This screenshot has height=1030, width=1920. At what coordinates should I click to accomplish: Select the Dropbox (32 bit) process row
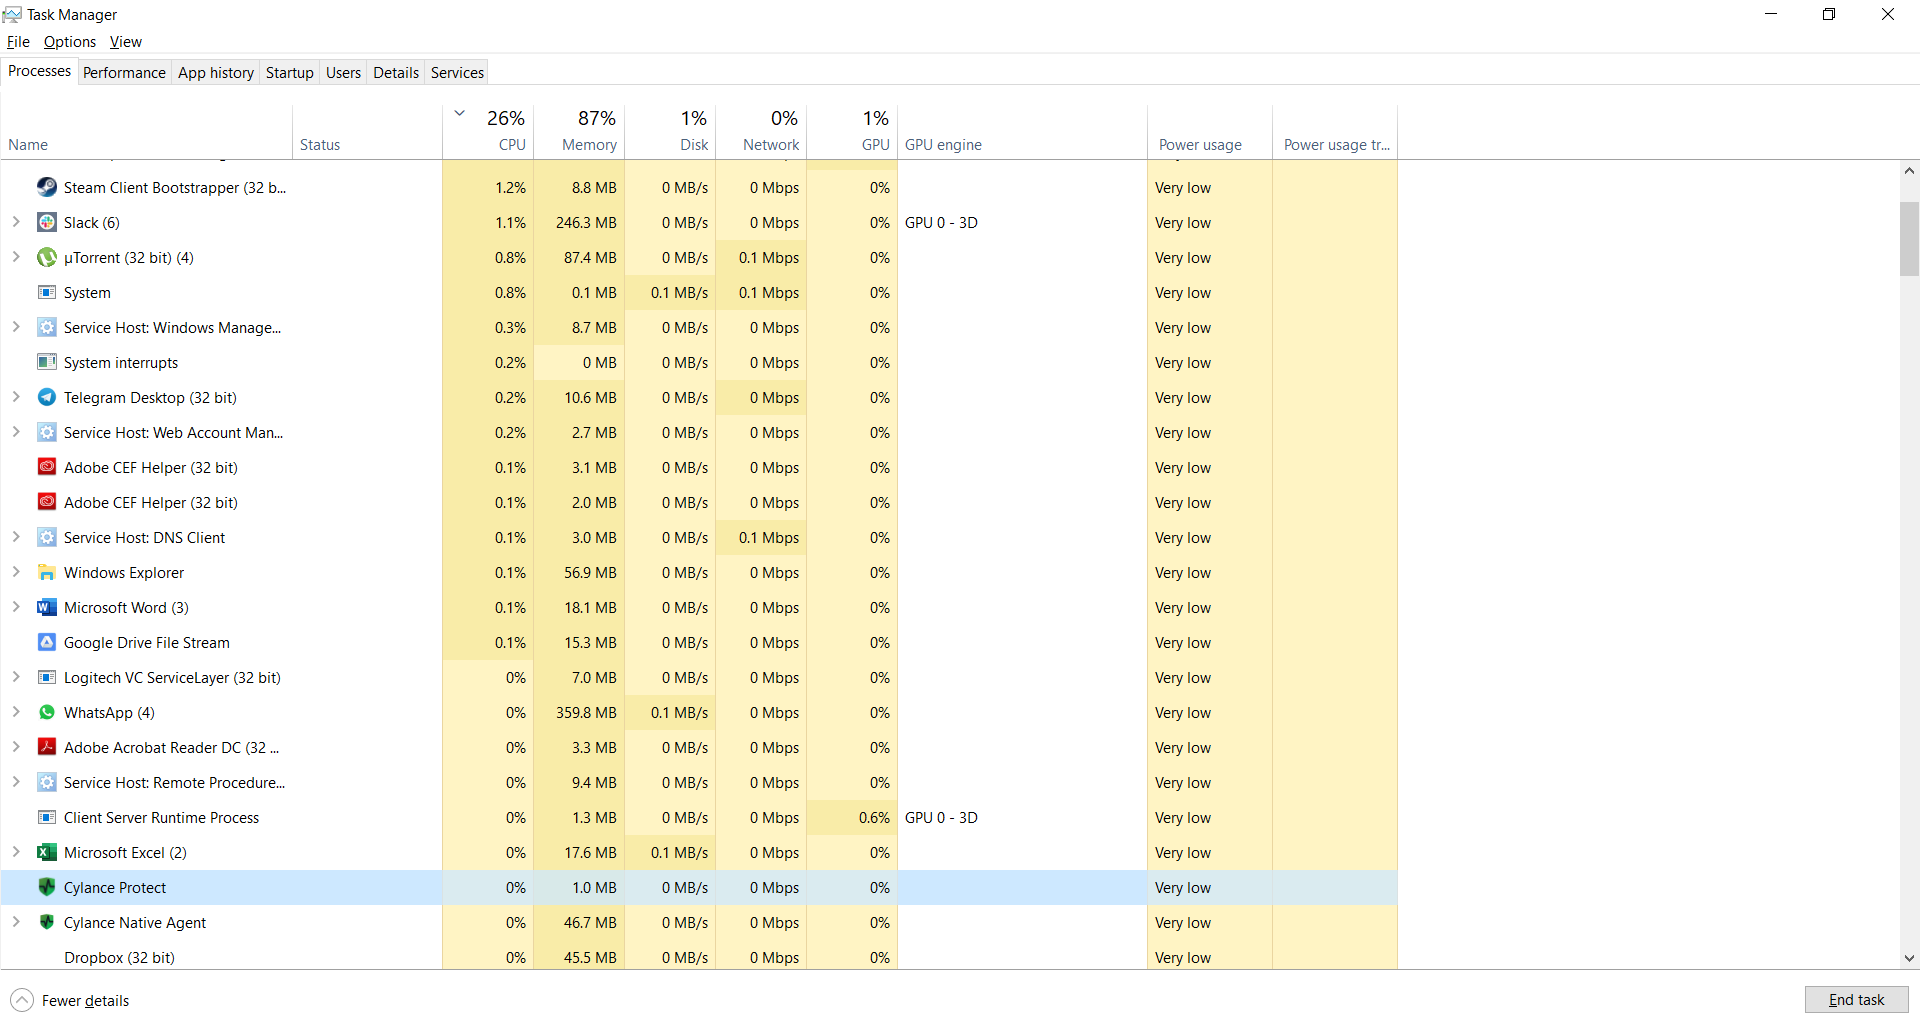tap(699, 957)
